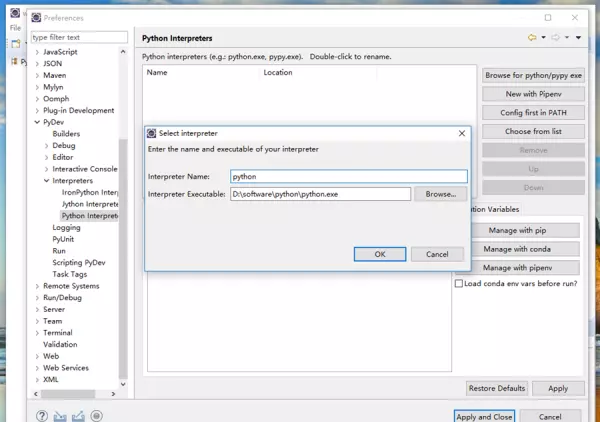Toggle Load conda env vars before run
Screen dimensions: 600x422
pyautogui.click(x=459, y=284)
